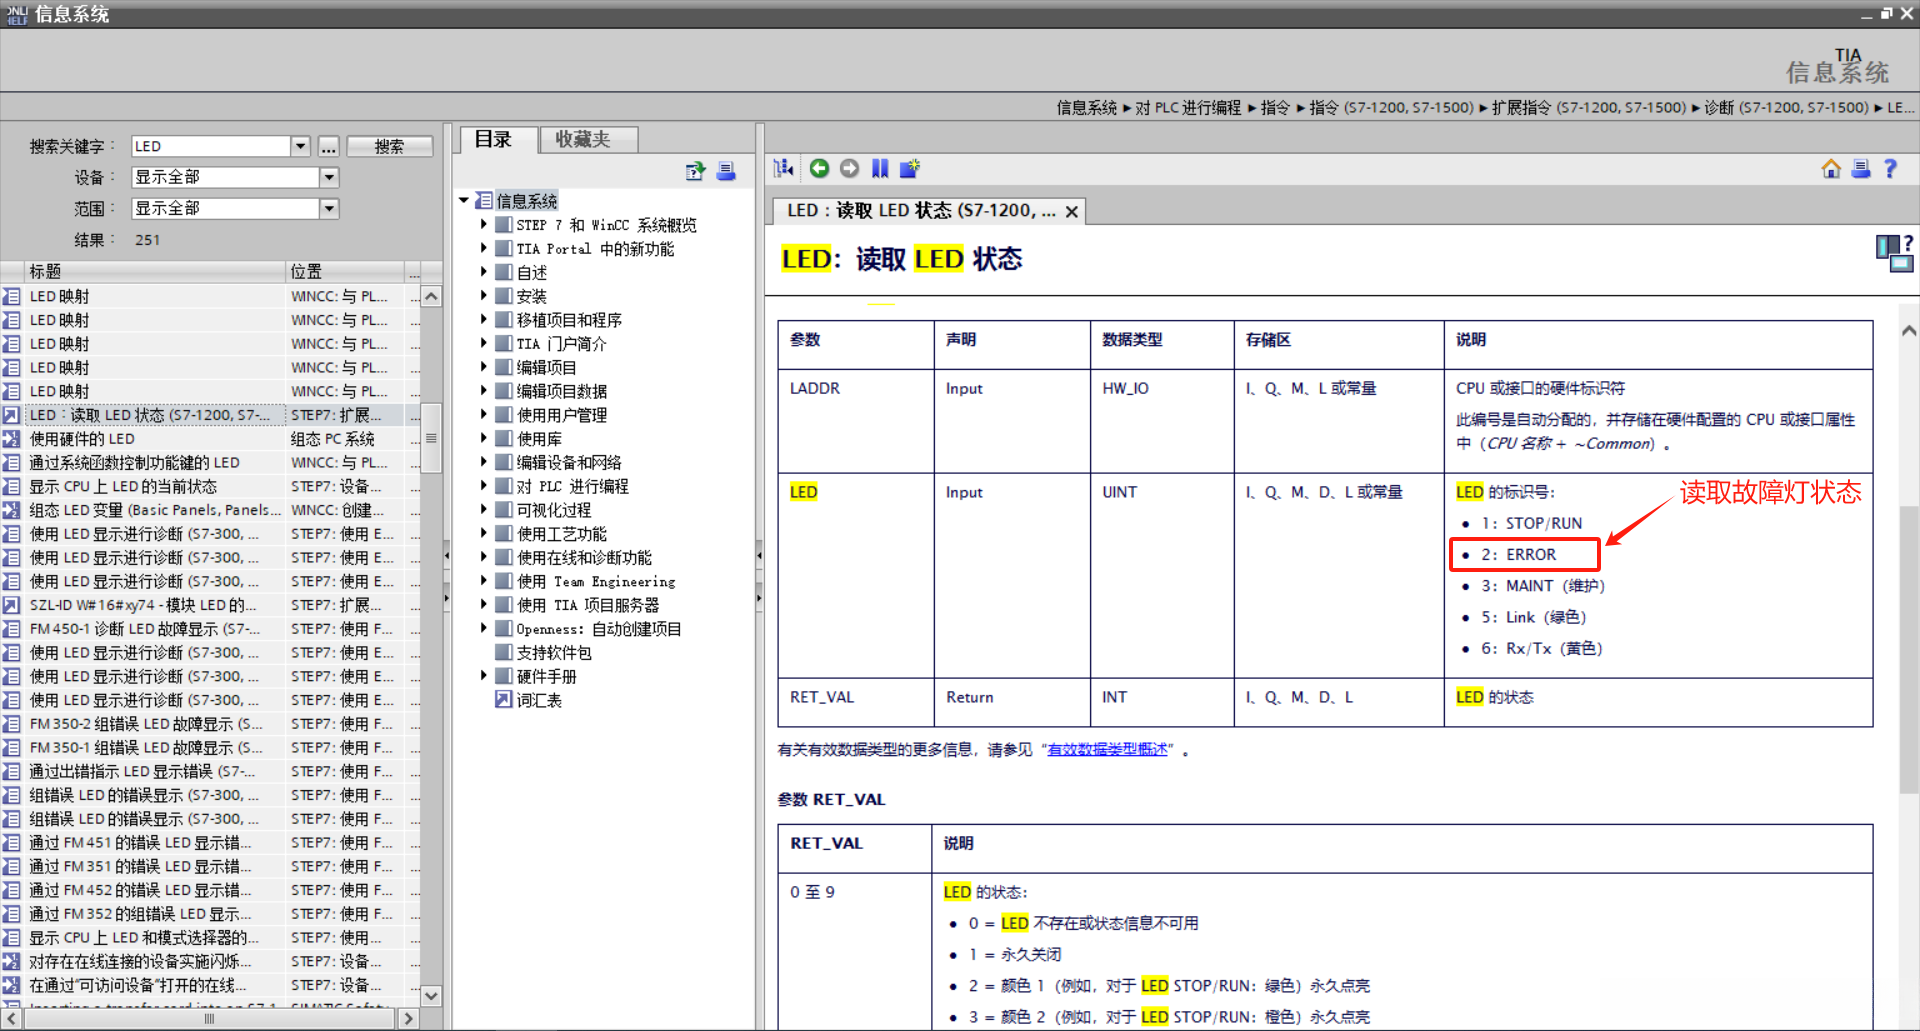This screenshot has height=1031, width=1920.
Task: Click the HW_IO data type cell
Action: (x=1162, y=421)
